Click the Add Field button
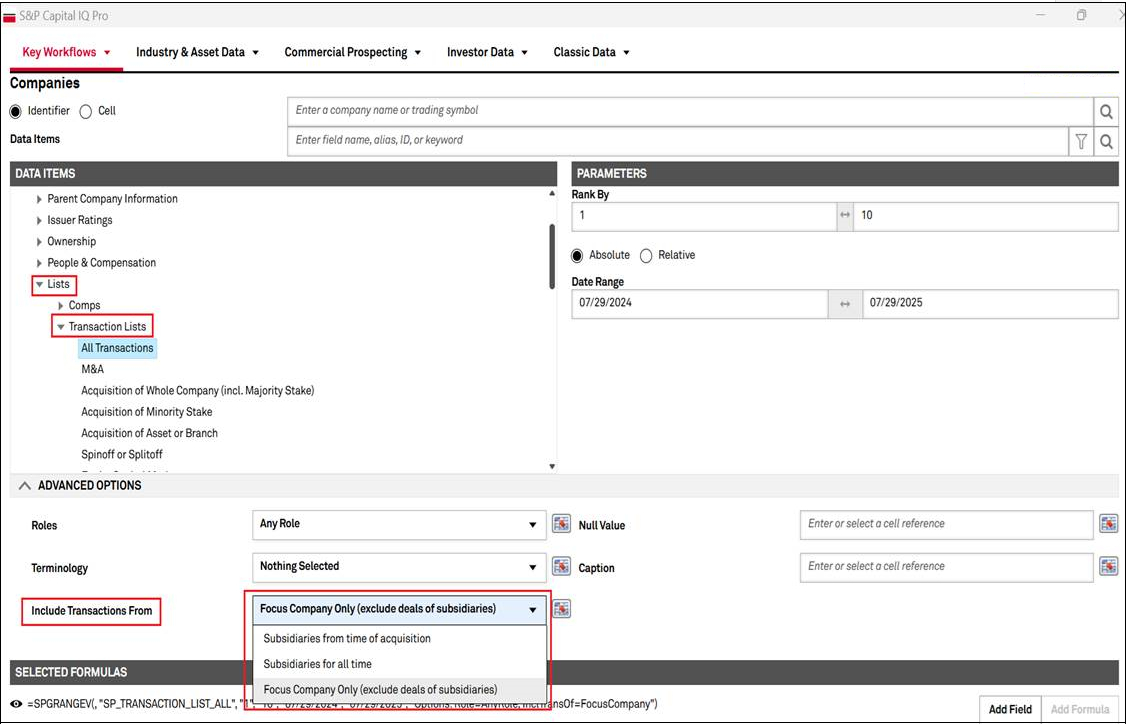Viewport: 1126px width, 724px height. (x=1010, y=709)
